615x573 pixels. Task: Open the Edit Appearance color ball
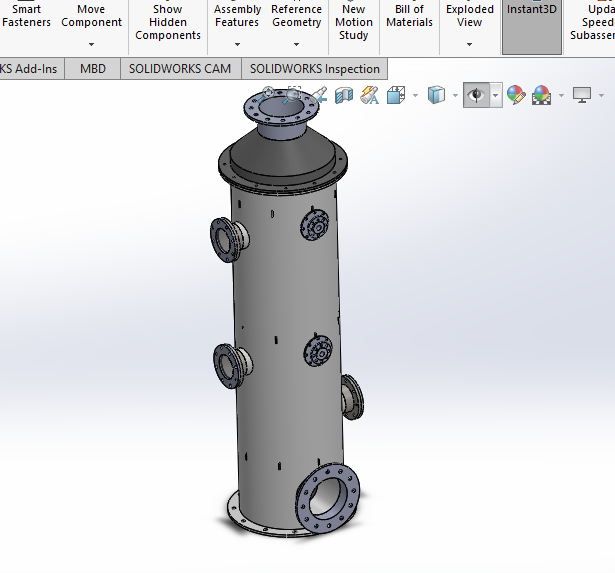click(x=515, y=96)
